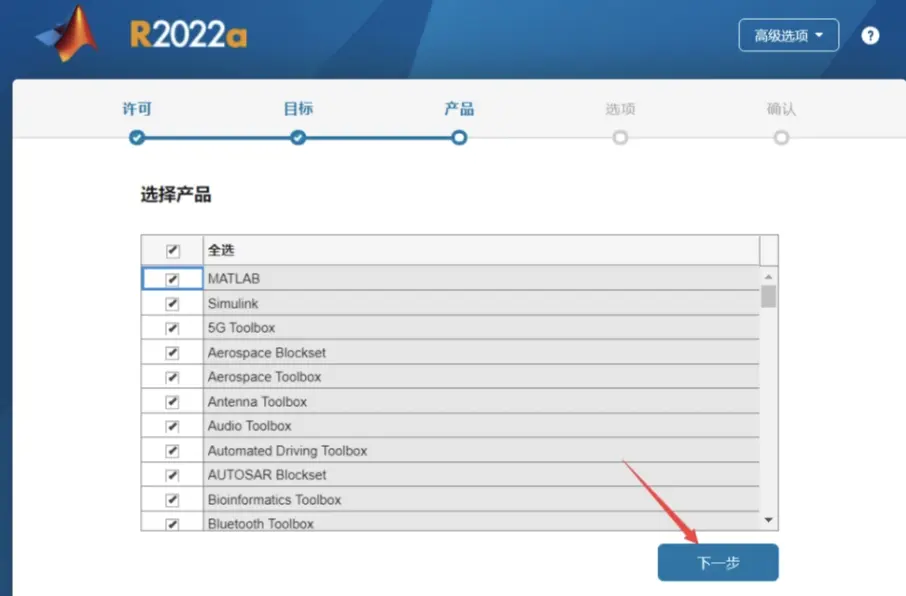The height and width of the screenshot is (596, 906).
Task: Click the Aerospace Blockset product name
Action: coord(267,353)
